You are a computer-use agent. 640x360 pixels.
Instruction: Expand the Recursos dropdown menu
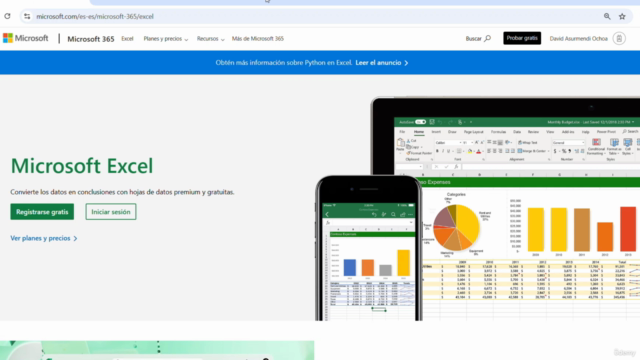(x=211, y=39)
